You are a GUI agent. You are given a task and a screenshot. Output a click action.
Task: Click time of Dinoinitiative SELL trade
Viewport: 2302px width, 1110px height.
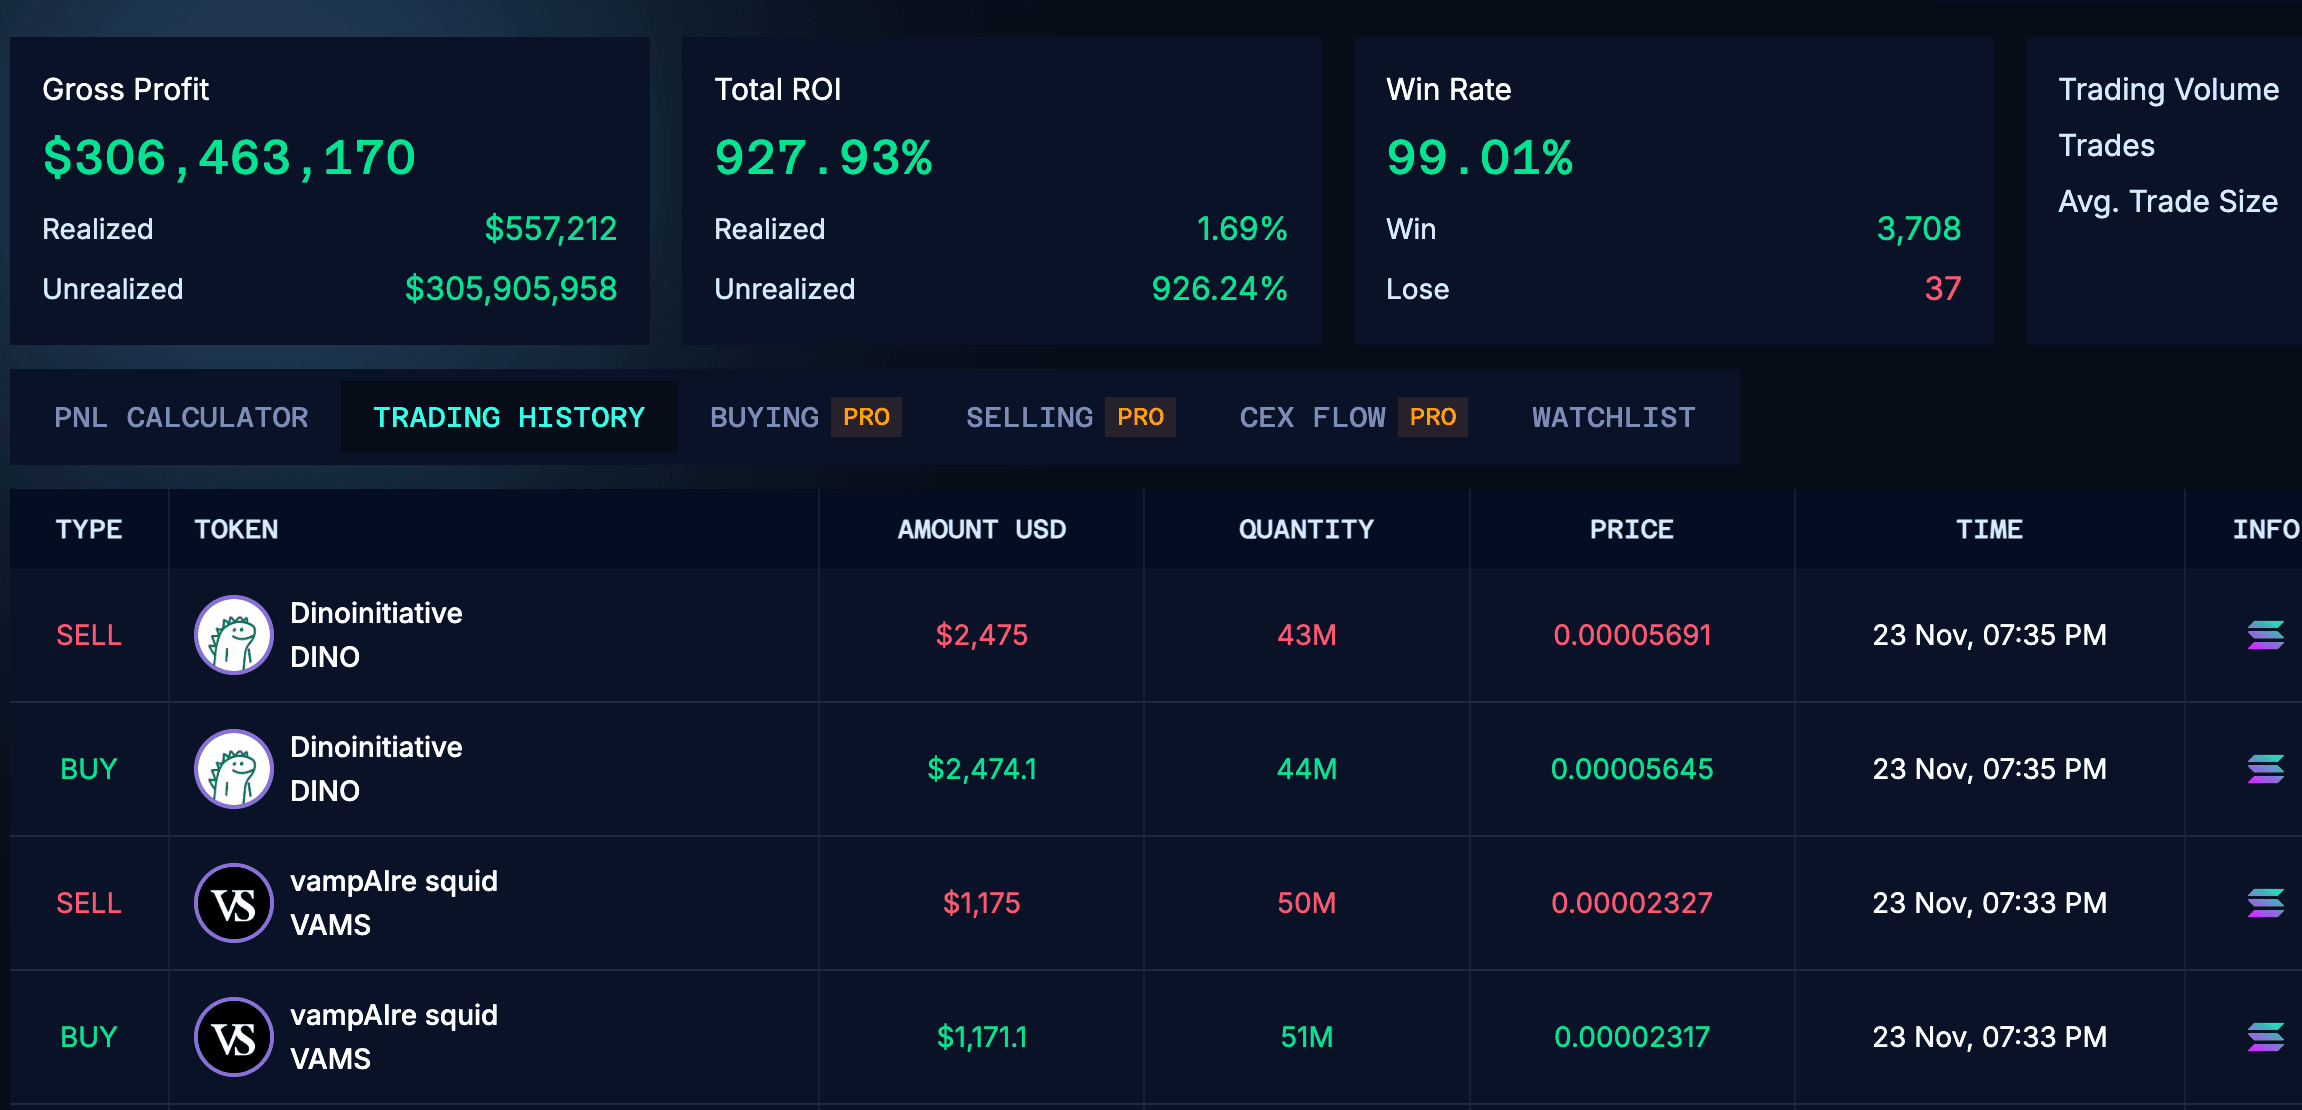[1989, 635]
